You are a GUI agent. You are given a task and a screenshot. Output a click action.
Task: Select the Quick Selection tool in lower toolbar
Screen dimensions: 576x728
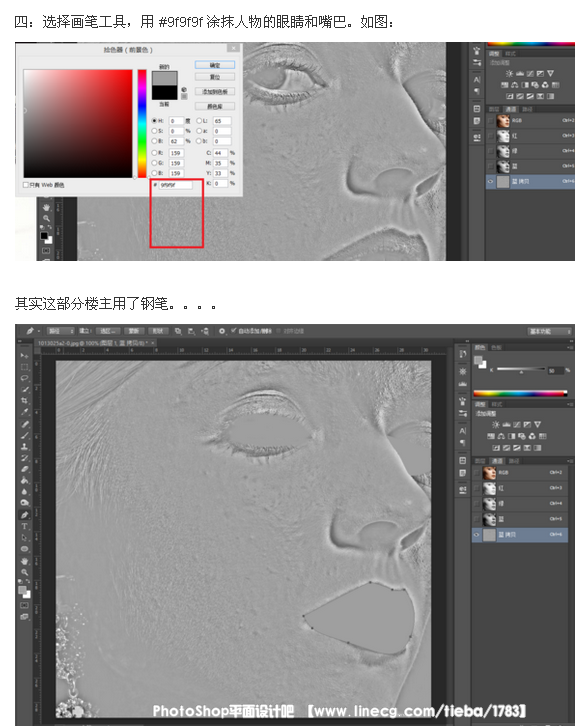tap(24, 389)
